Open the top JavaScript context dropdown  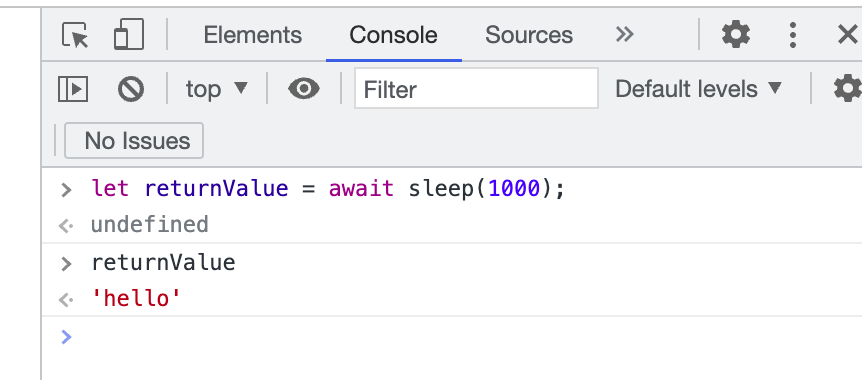pyautogui.click(x=217, y=89)
